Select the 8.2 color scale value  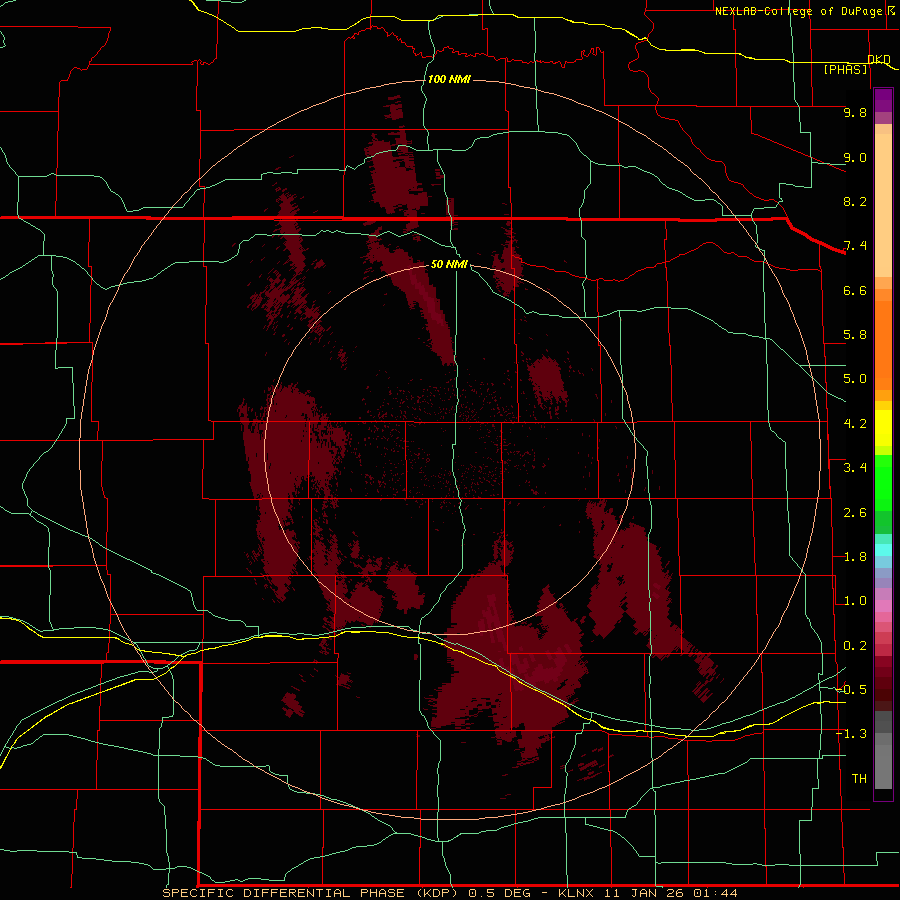tap(855, 201)
